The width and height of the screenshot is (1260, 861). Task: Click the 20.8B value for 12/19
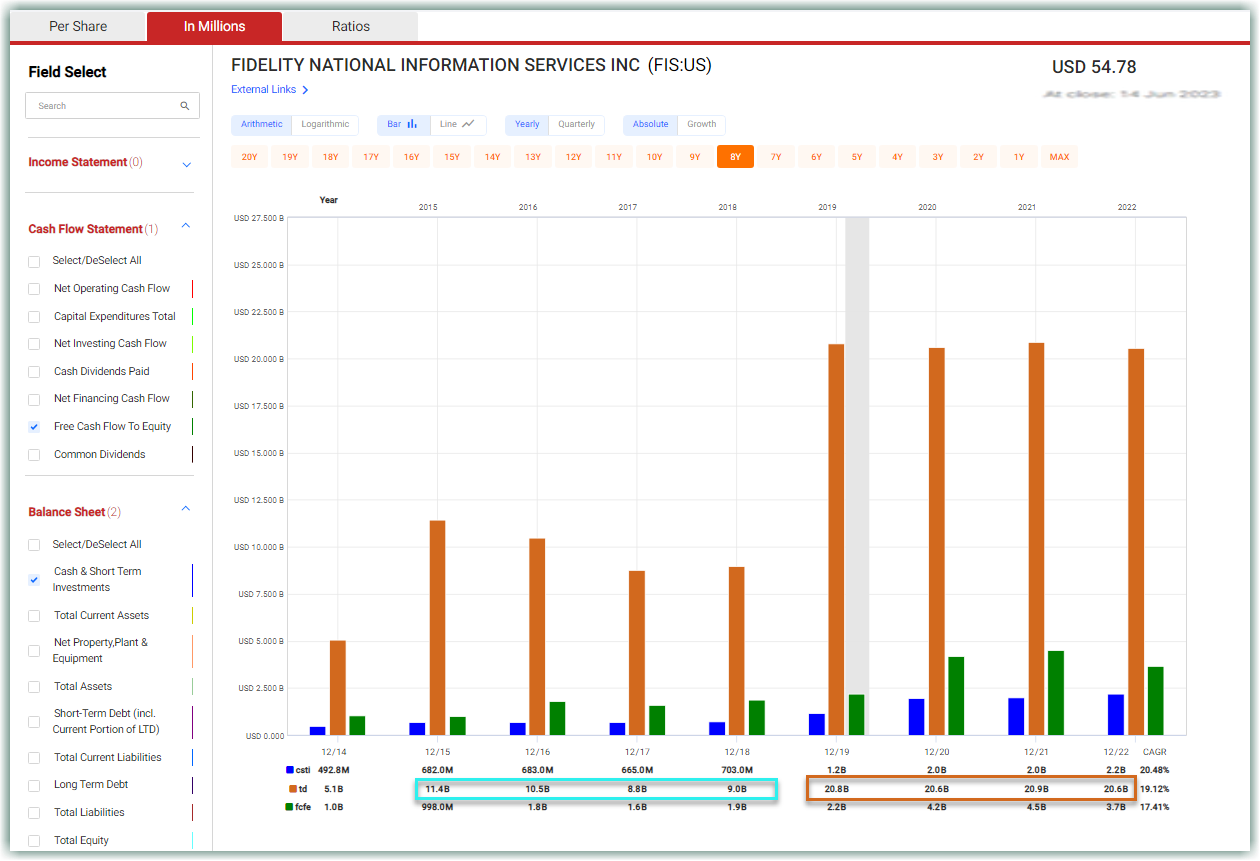[836, 789]
